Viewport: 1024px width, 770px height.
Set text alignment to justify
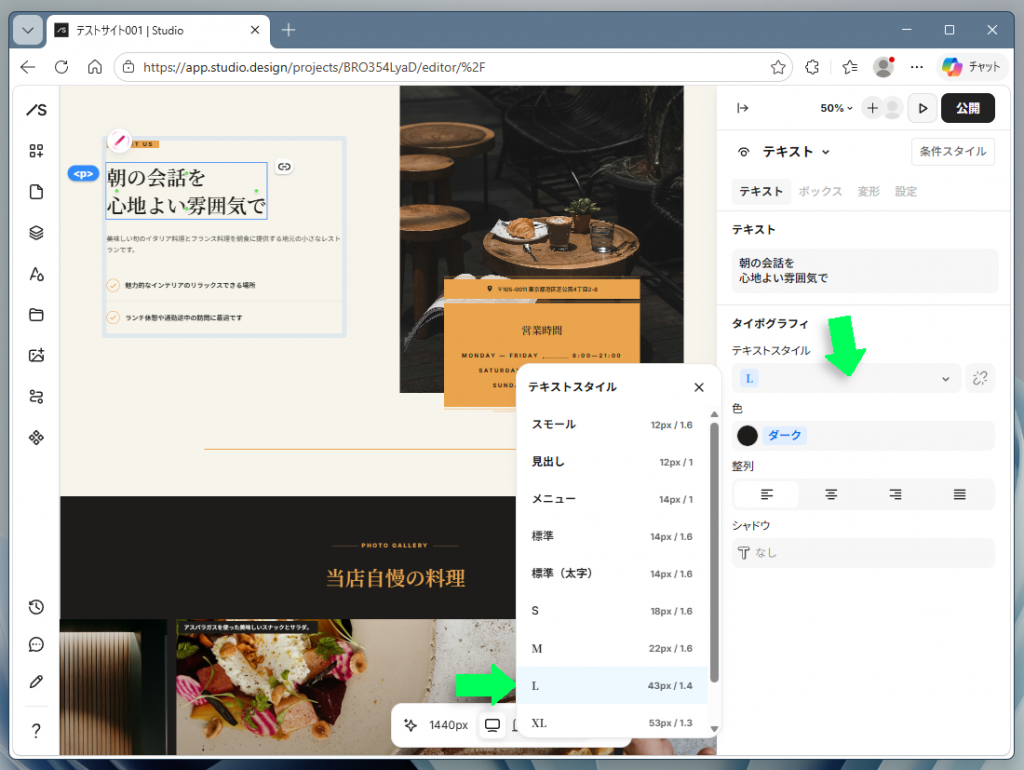pos(959,494)
